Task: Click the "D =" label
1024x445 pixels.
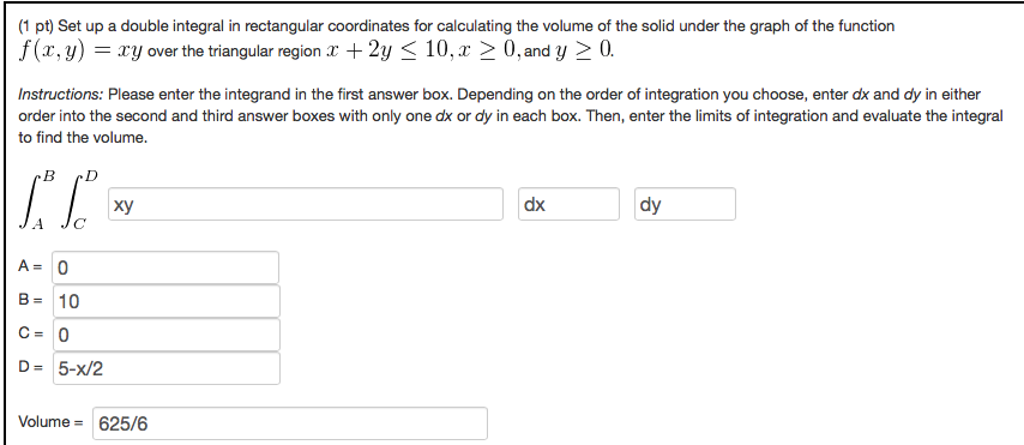Action: 30,367
